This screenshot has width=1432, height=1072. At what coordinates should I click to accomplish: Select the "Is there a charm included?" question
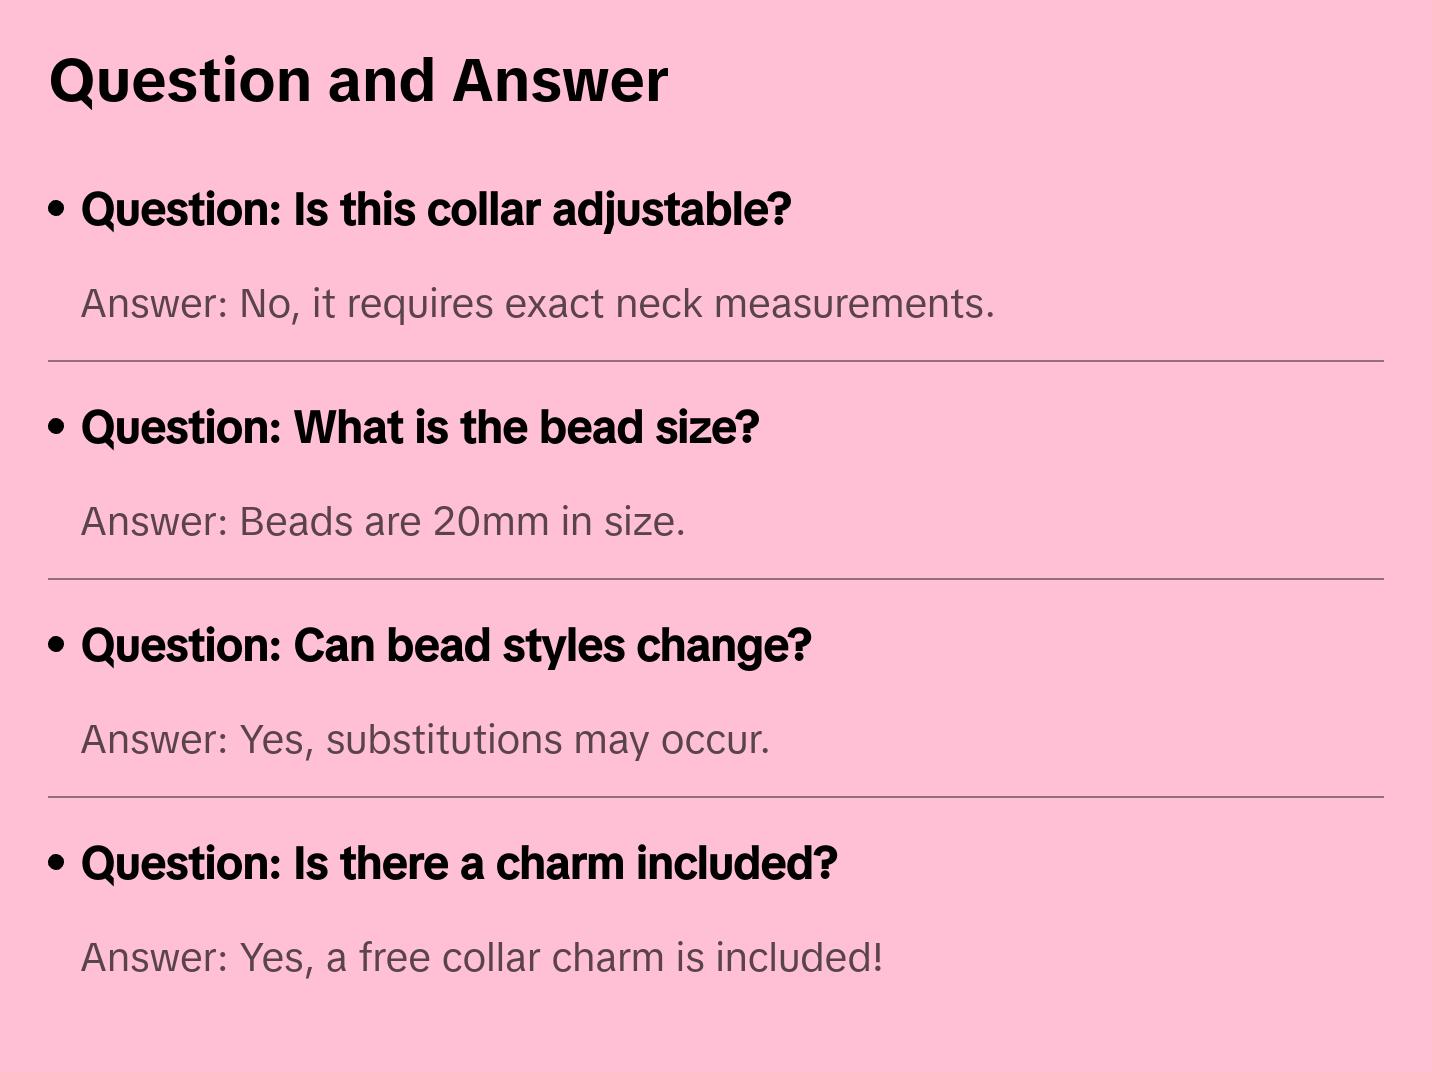(x=459, y=864)
